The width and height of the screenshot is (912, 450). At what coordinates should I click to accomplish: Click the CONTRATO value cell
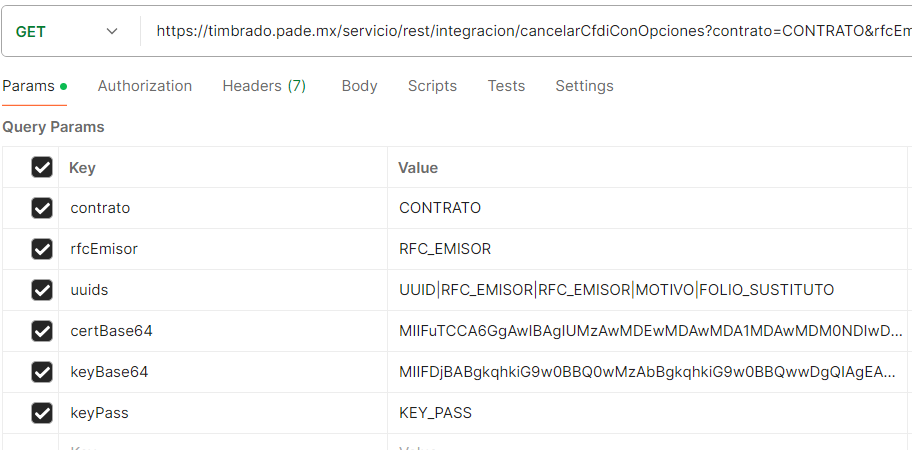tap(647, 208)
